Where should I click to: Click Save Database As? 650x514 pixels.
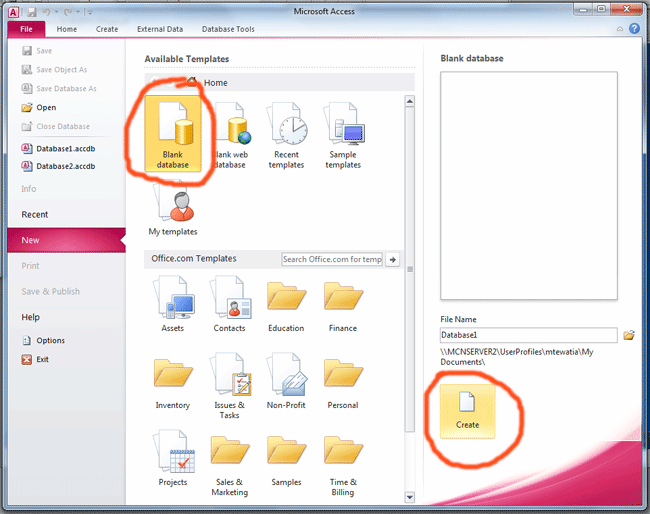point(59,88)
